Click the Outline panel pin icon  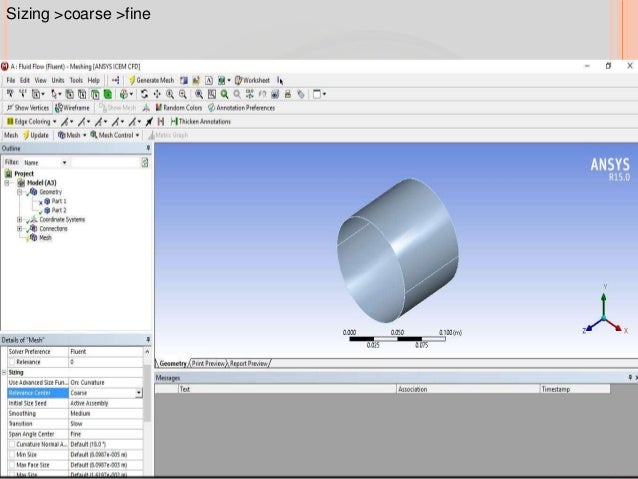tap(148, 149)
